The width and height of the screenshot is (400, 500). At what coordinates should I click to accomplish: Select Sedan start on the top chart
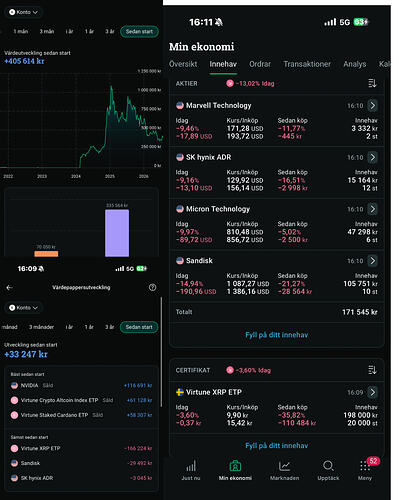pyautogui.click(x=139, y=31)
